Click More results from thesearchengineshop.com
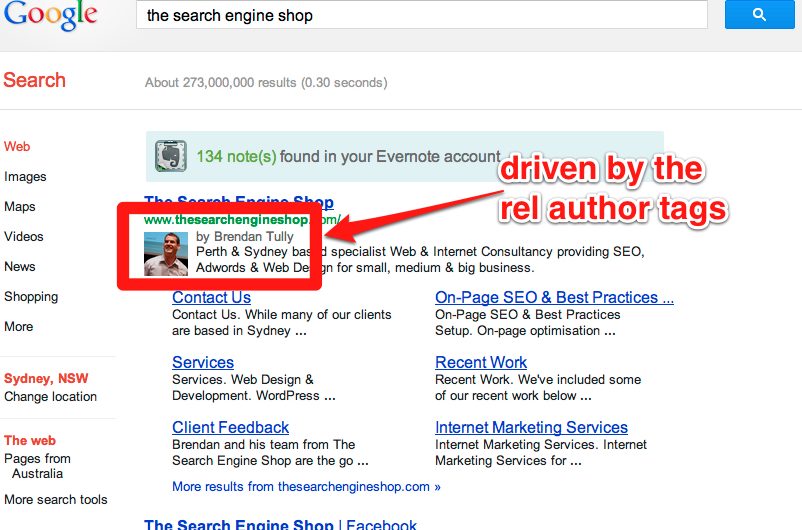 point(306,487)
